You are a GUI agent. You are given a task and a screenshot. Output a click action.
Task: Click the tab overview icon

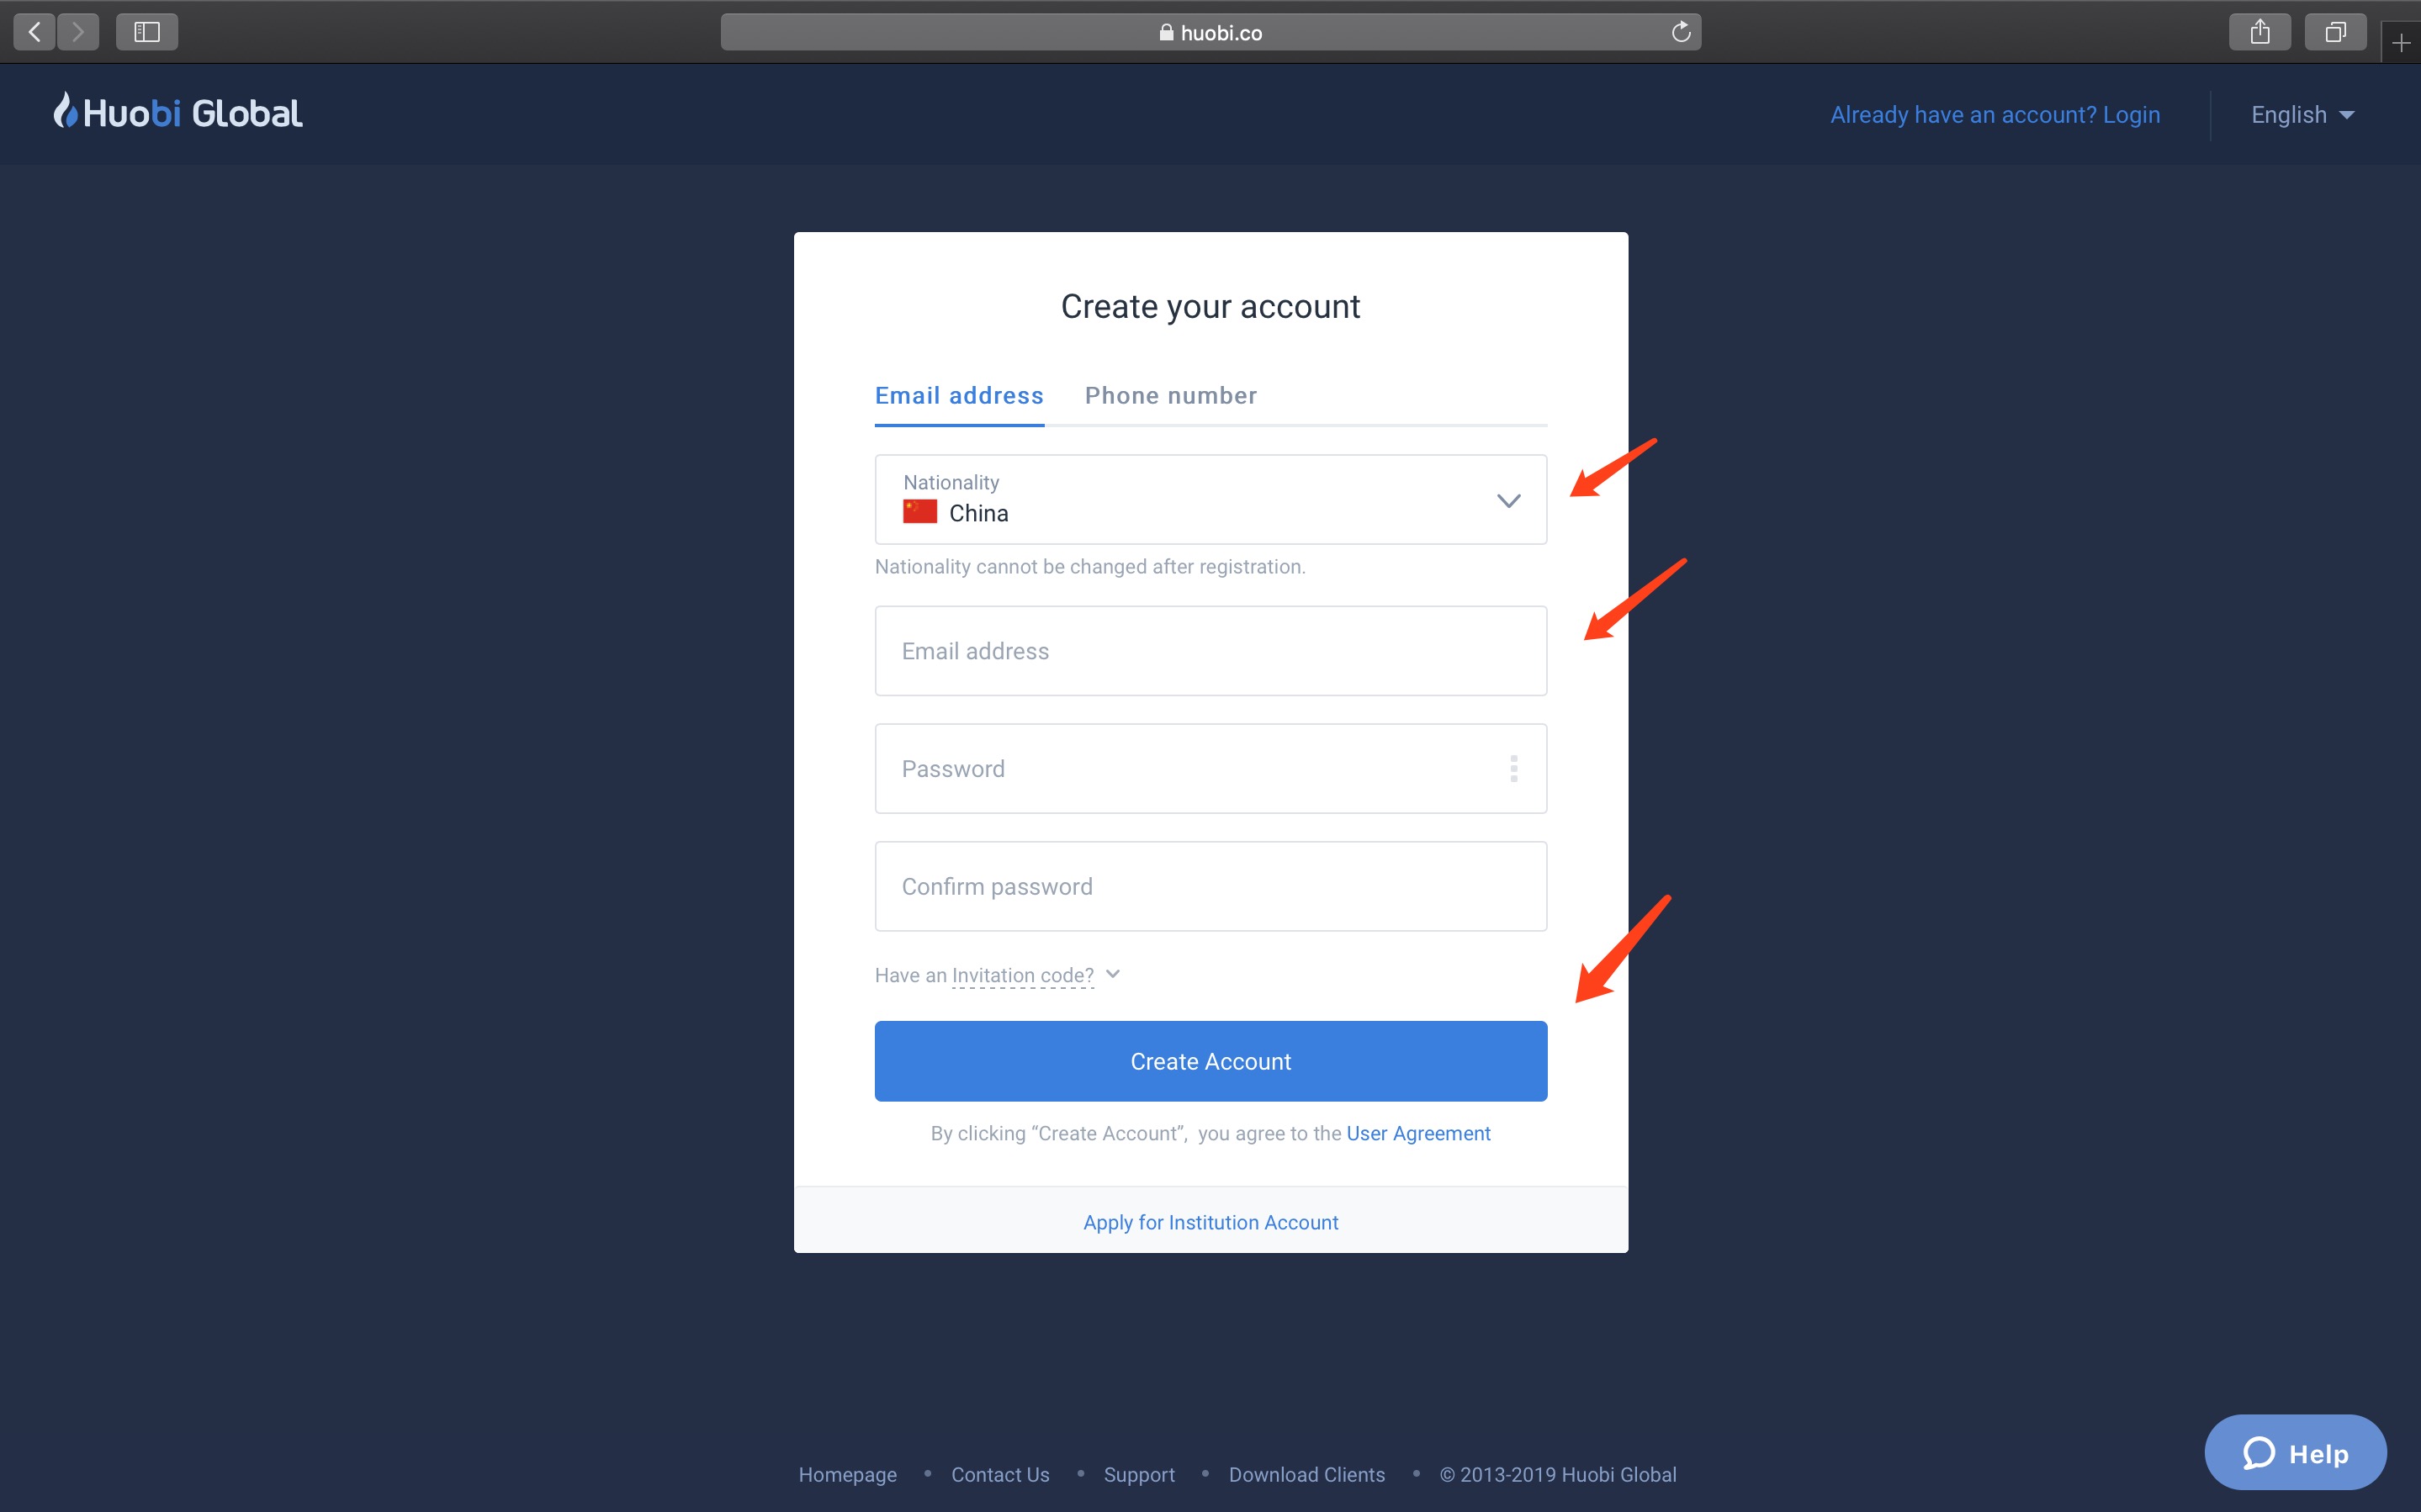click(2336, 29)
